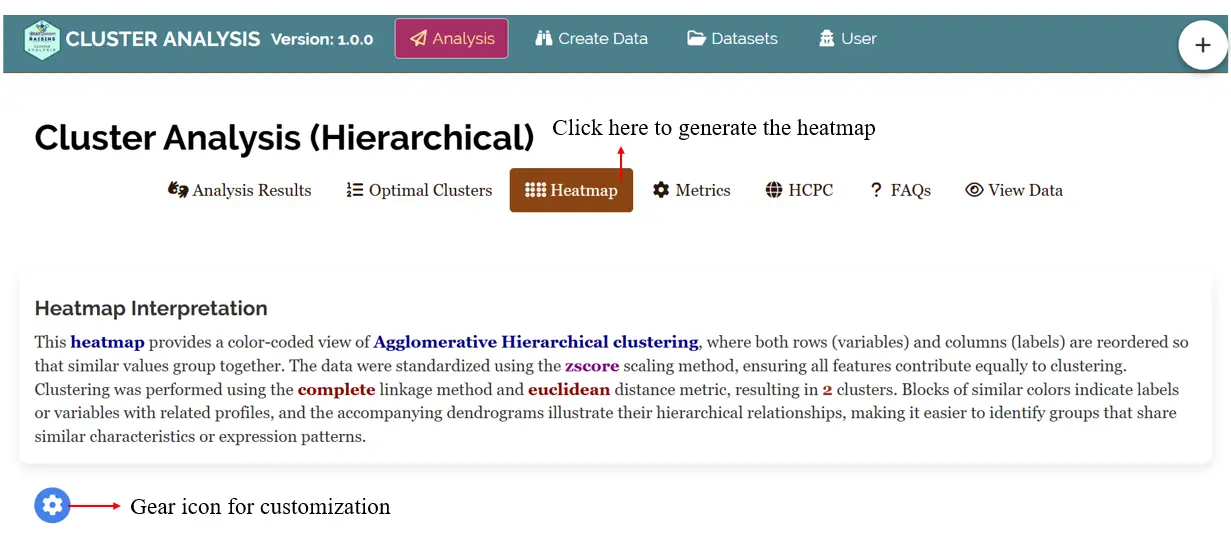
Task: Click the open folder Datasets icon
Action: [696, 39]
